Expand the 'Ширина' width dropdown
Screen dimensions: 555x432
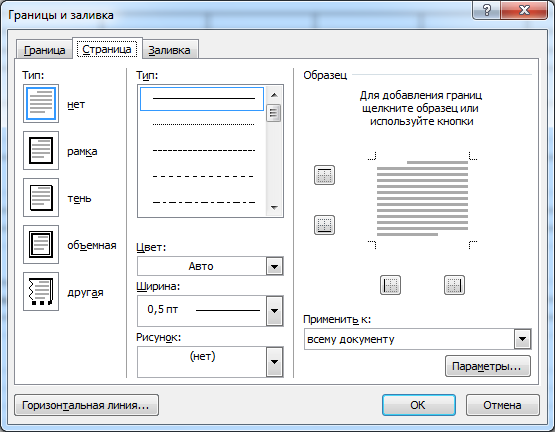(275, 311)
